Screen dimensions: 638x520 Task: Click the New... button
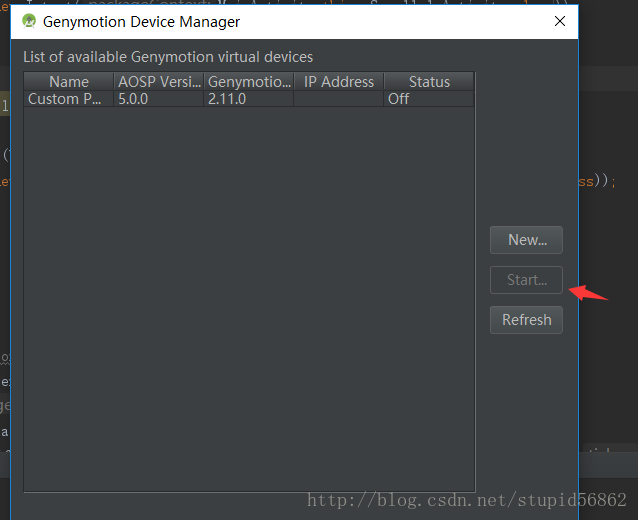[x=526, y=240]
